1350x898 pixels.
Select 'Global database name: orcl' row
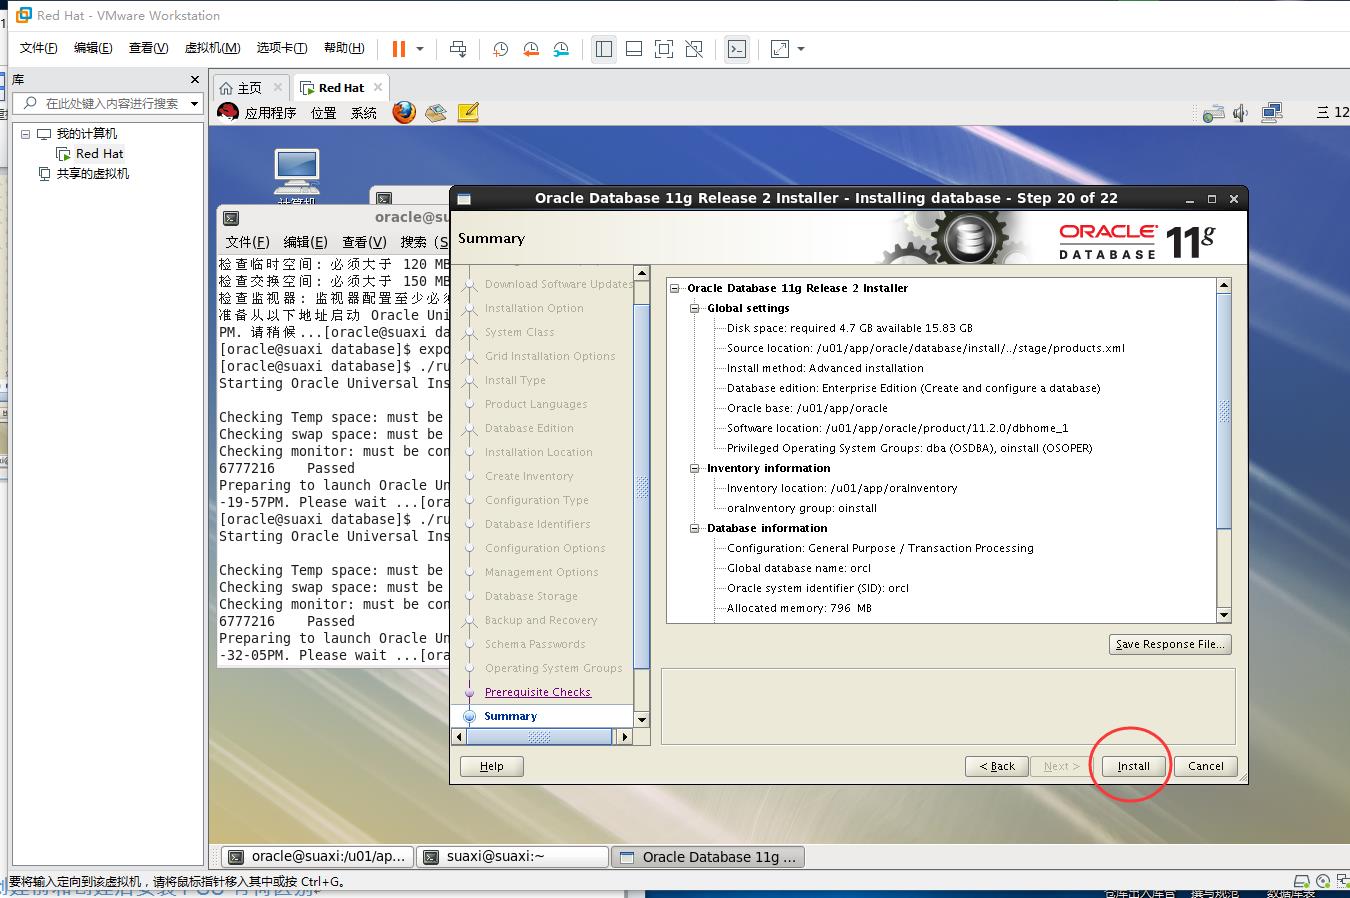click(x=798, y=568)
